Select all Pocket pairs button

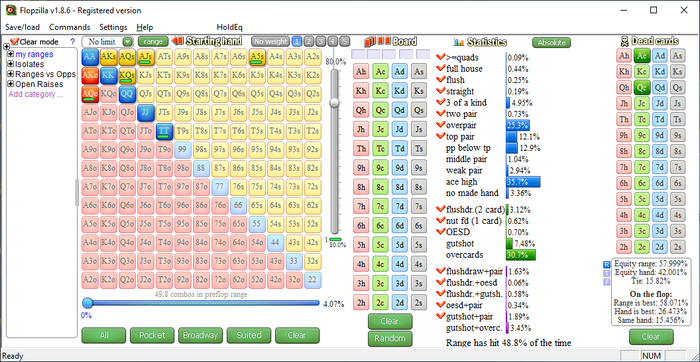point(152,335)
